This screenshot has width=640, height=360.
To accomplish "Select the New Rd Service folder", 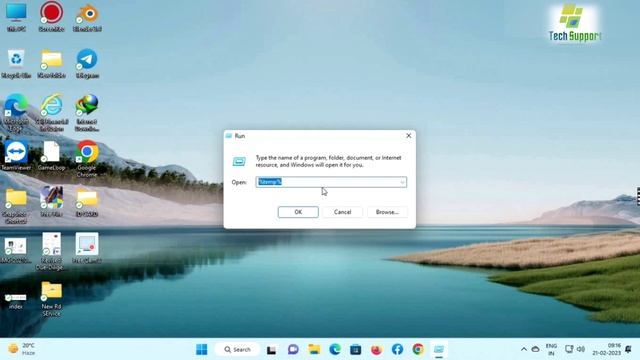I will pos(51,299).
